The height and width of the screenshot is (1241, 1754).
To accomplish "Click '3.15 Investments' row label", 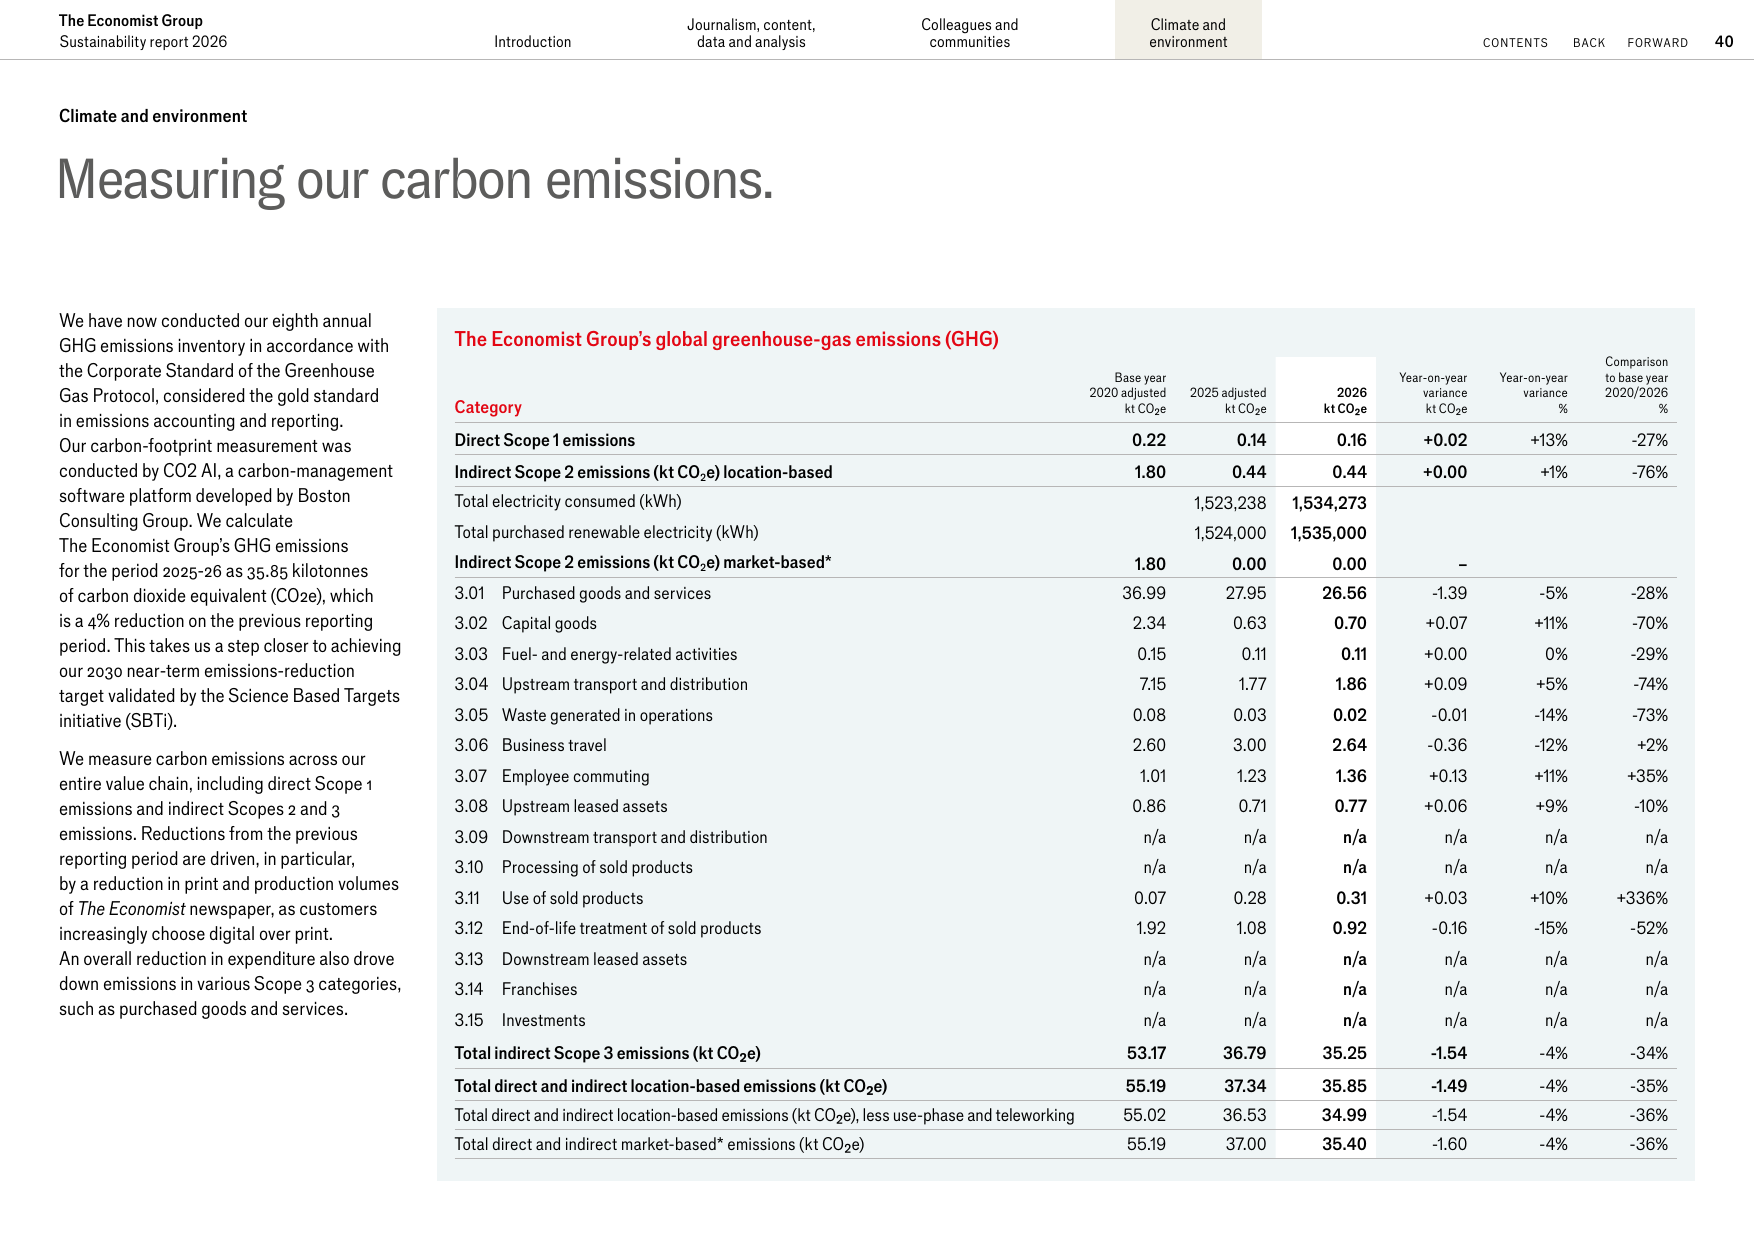I will pos(519,1021).
